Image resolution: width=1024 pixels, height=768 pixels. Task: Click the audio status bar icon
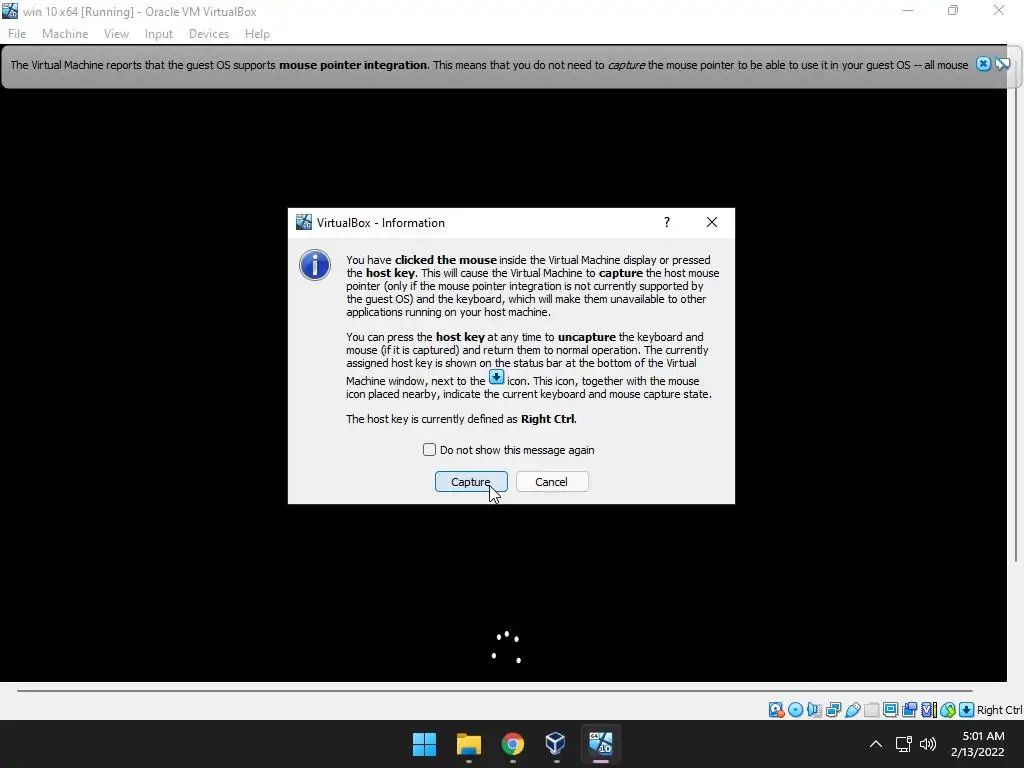[x=814, y=710]
